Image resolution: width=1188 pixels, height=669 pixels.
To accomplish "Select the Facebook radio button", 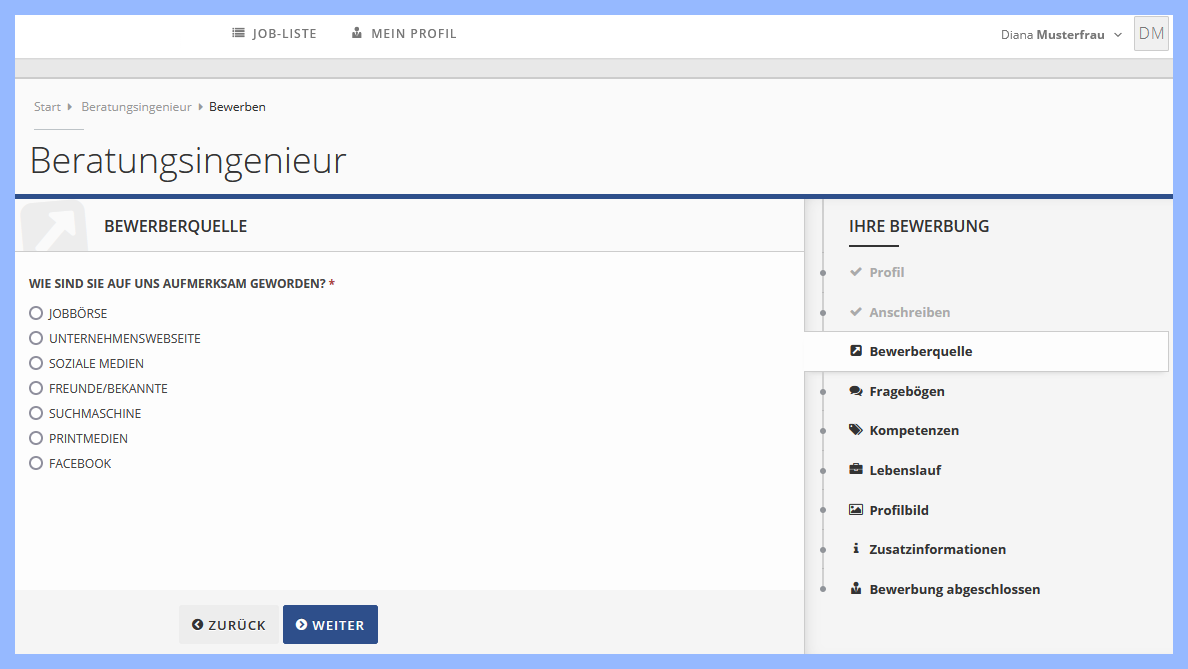I will tap(35, 463).
